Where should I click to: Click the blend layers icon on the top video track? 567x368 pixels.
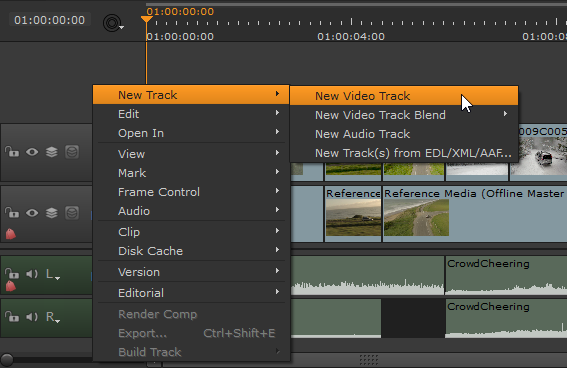52,152
